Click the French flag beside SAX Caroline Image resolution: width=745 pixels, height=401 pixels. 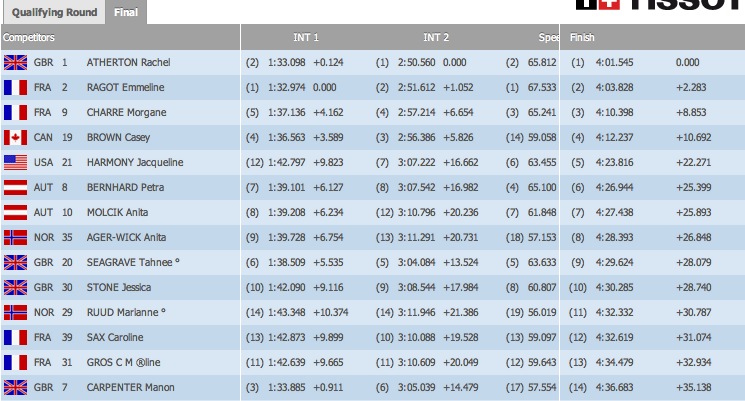(16, 337)
